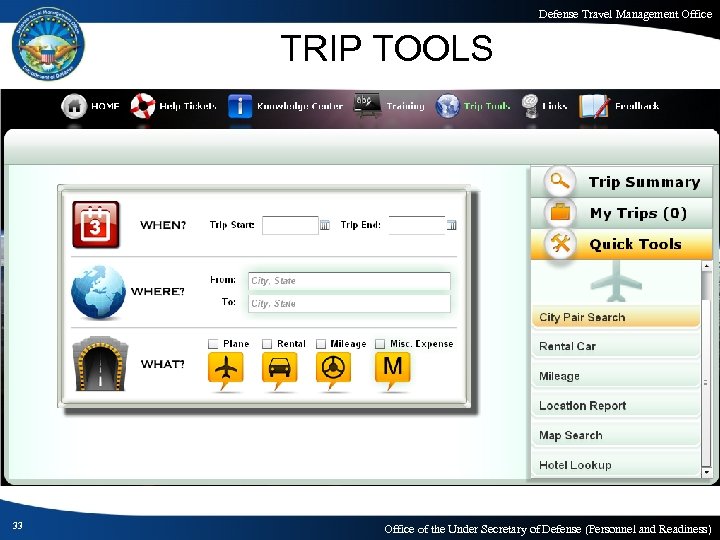Select City Pair Search tool
720x540 pixels.
point(616,317)
